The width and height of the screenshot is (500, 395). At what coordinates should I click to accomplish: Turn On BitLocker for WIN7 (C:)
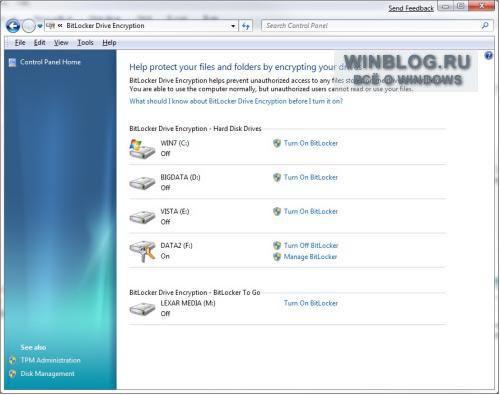[311, 143]
